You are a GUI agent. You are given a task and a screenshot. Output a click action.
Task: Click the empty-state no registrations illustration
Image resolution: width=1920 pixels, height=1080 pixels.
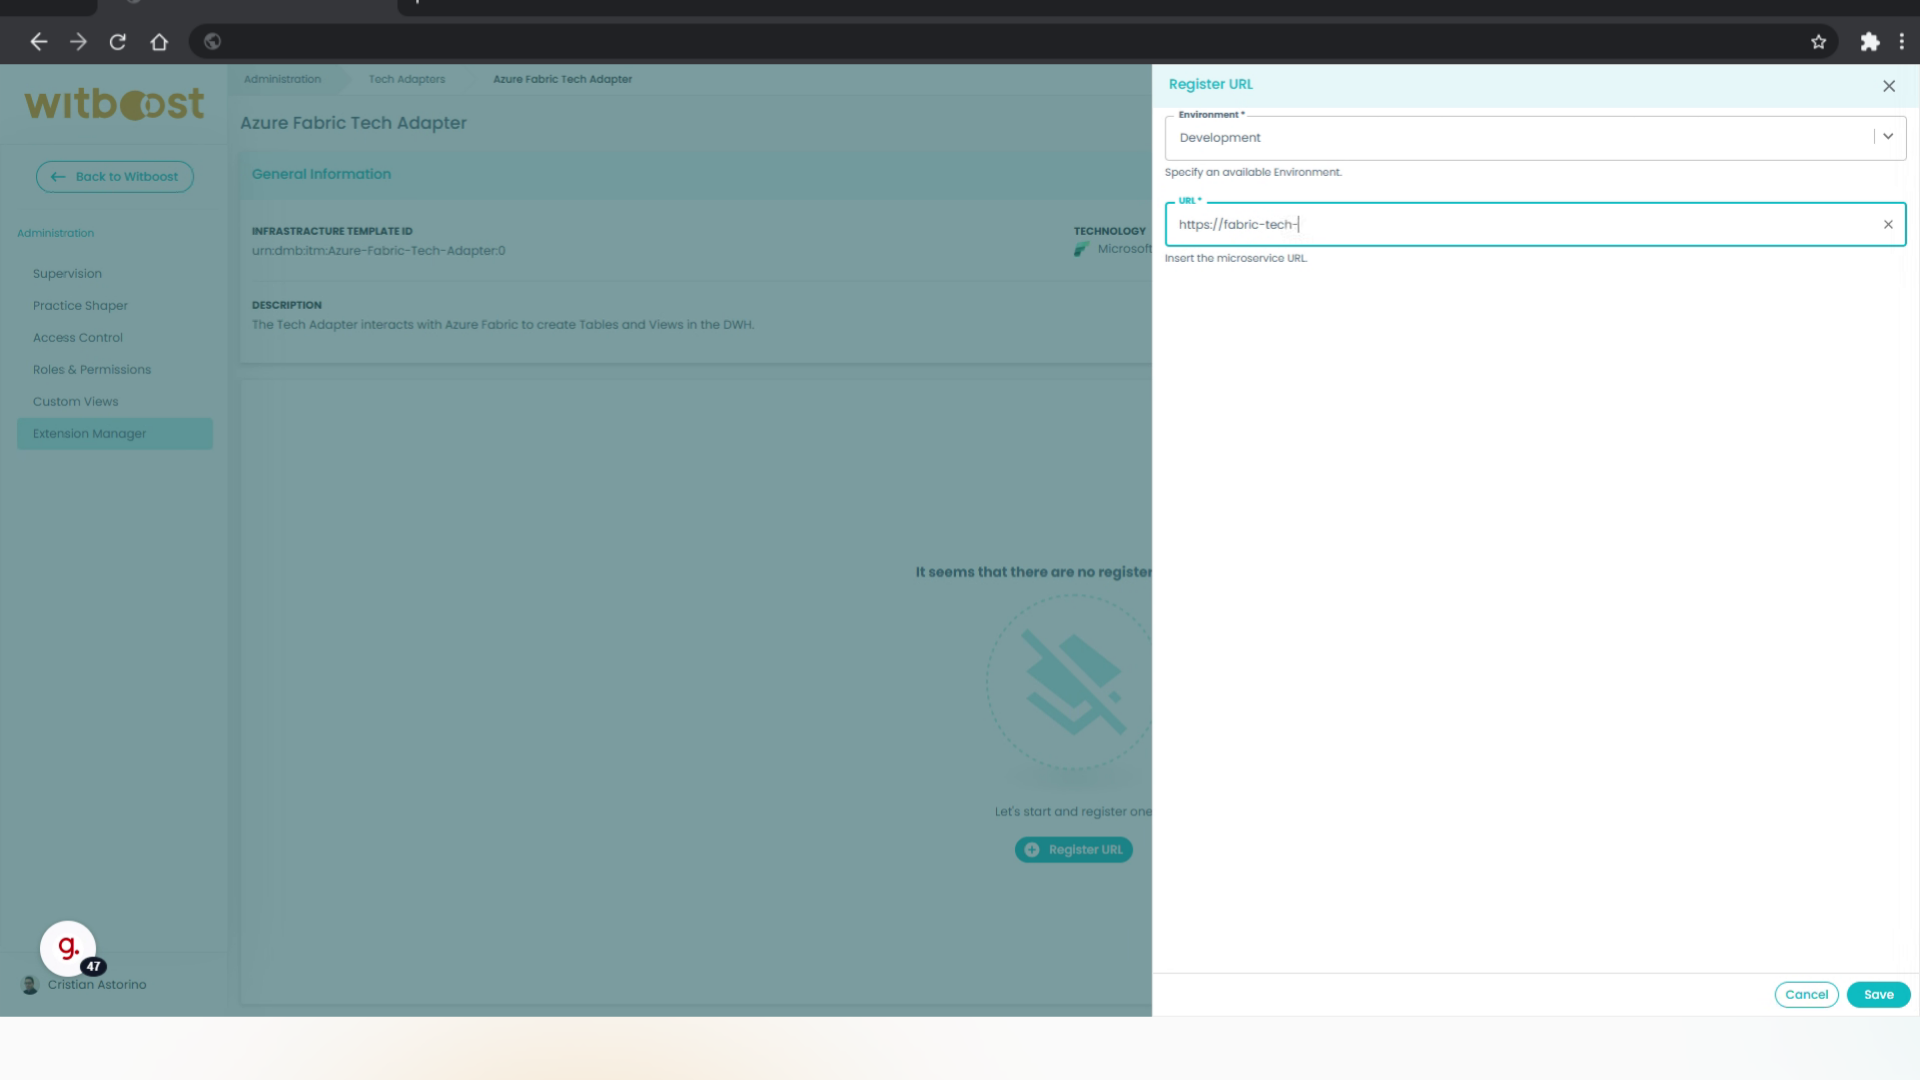pos(1069,683)
